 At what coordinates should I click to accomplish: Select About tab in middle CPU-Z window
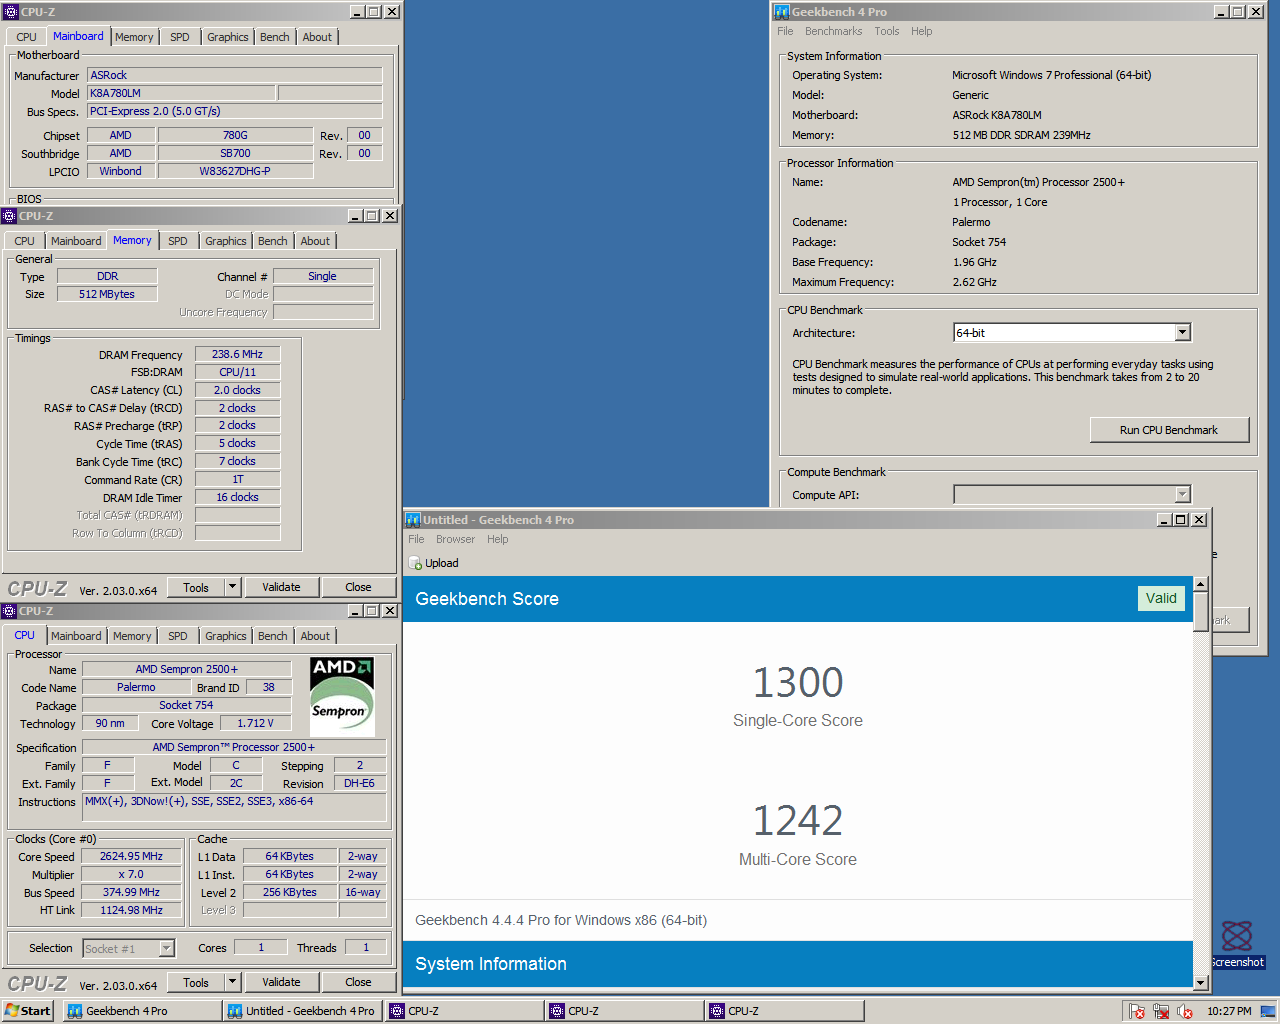coord(315,241)
